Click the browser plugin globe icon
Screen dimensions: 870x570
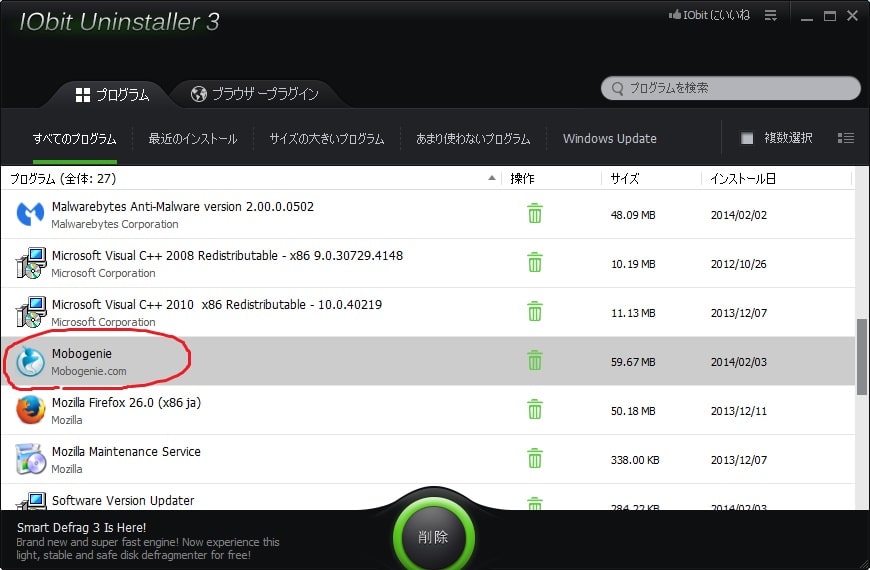point(199,94)
